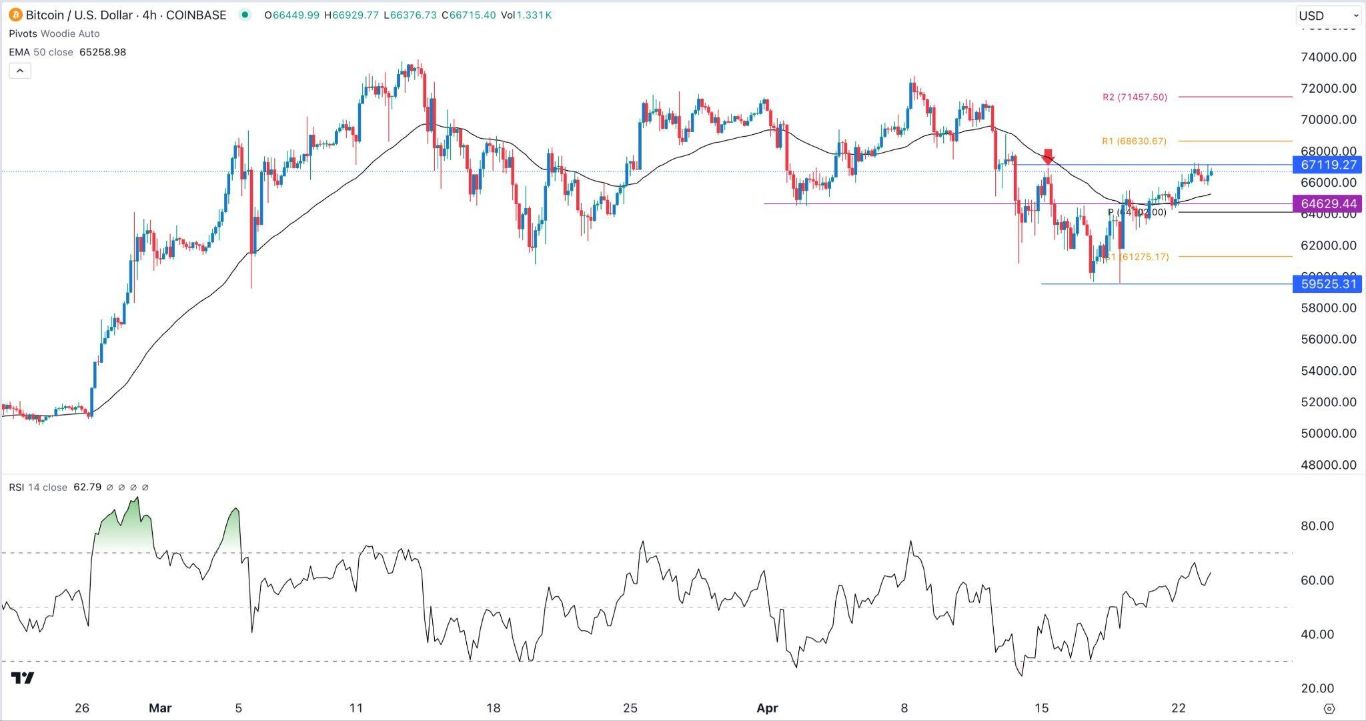Click the 8 date on the time axis

point(904,708)
